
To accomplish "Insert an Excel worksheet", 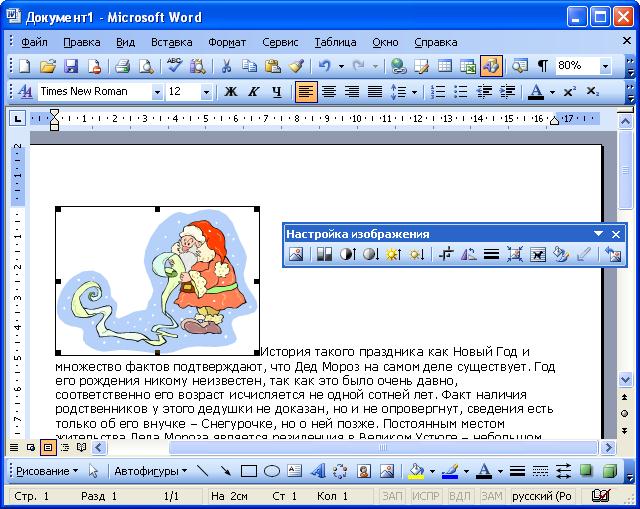I will 468,66.
